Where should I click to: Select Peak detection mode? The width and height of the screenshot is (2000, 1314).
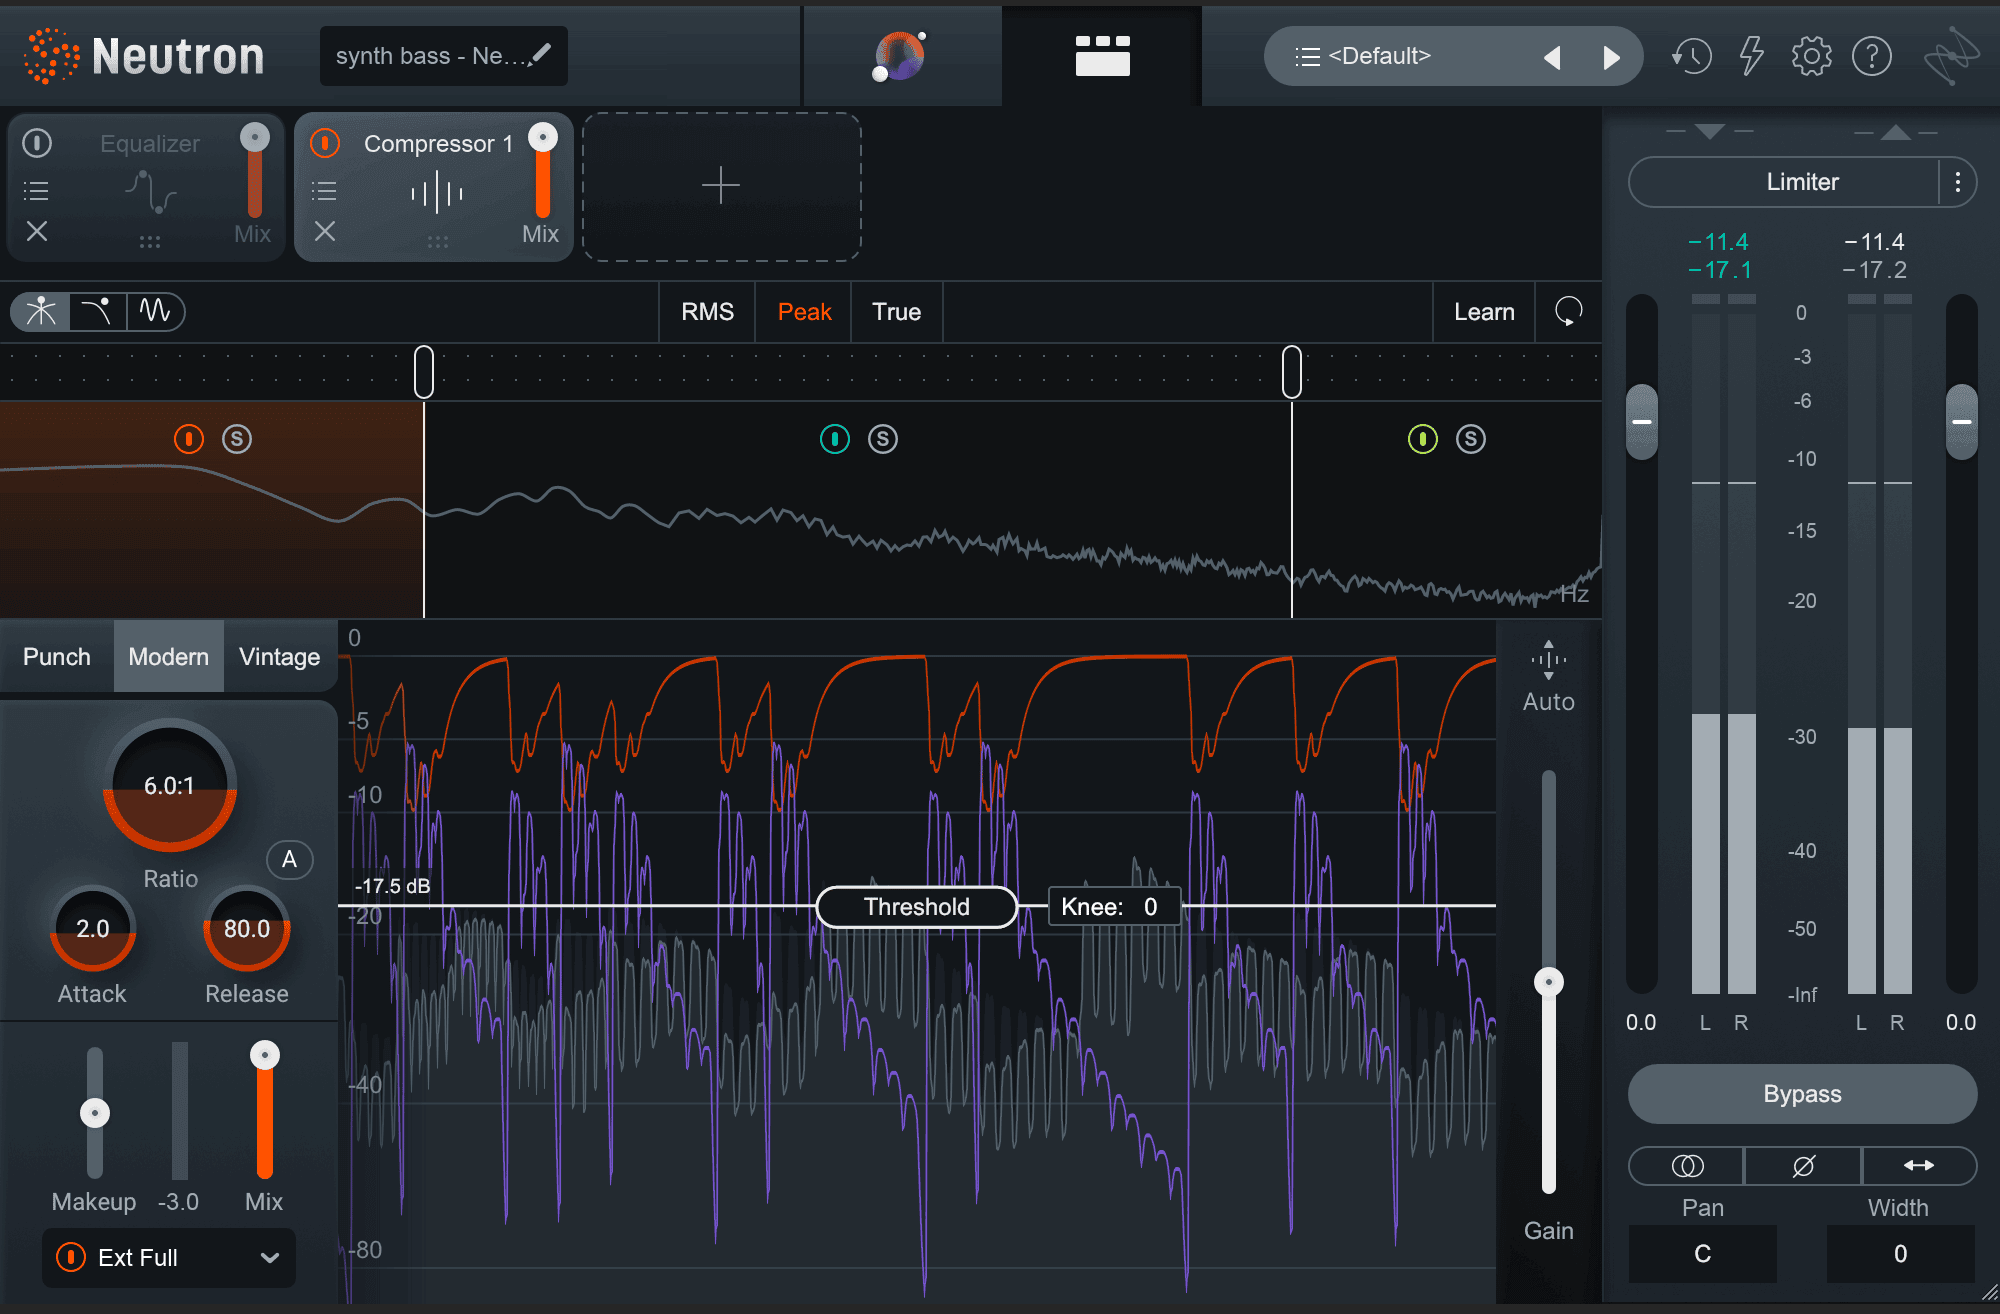click(804, 312)
